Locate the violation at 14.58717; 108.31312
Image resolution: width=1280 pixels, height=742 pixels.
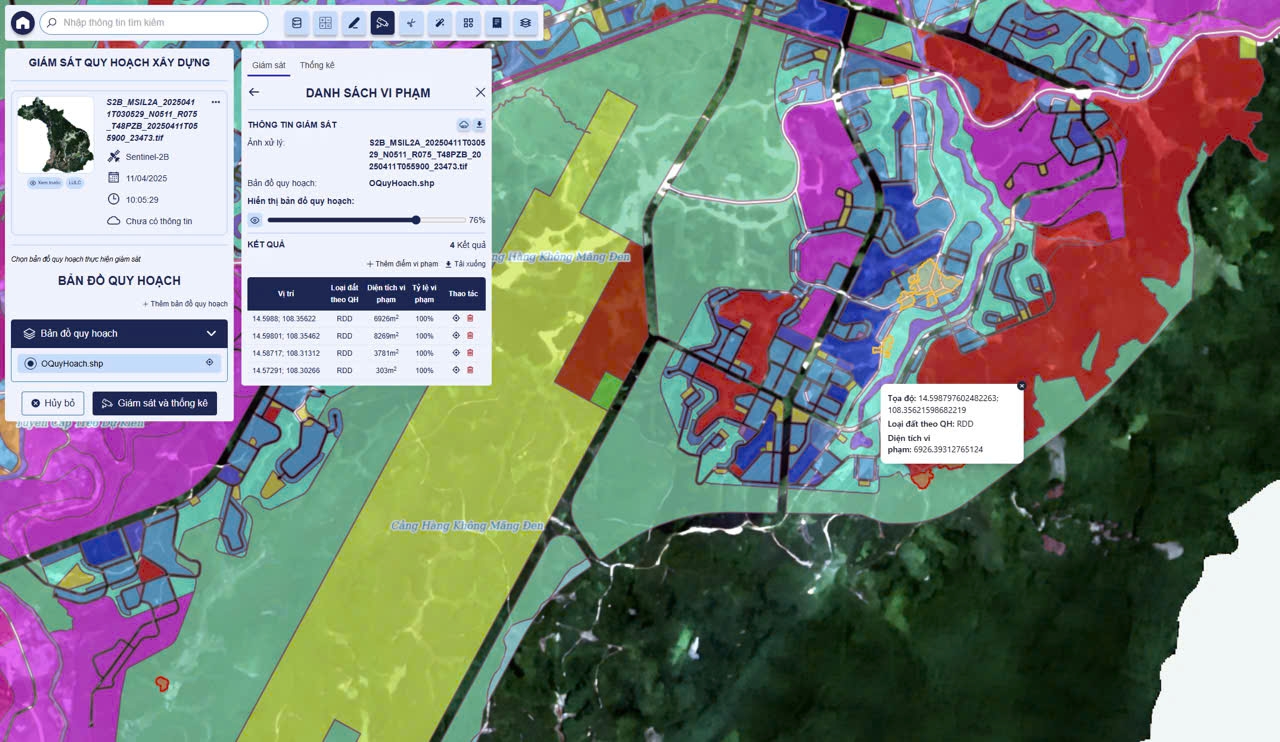coord(456,353)
